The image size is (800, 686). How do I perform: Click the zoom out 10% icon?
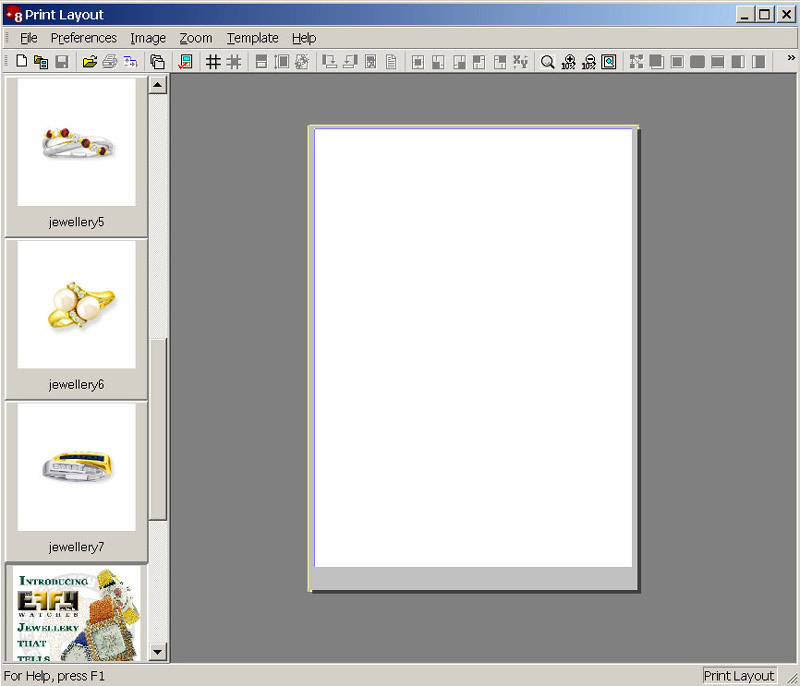click(x=589, y=62)
